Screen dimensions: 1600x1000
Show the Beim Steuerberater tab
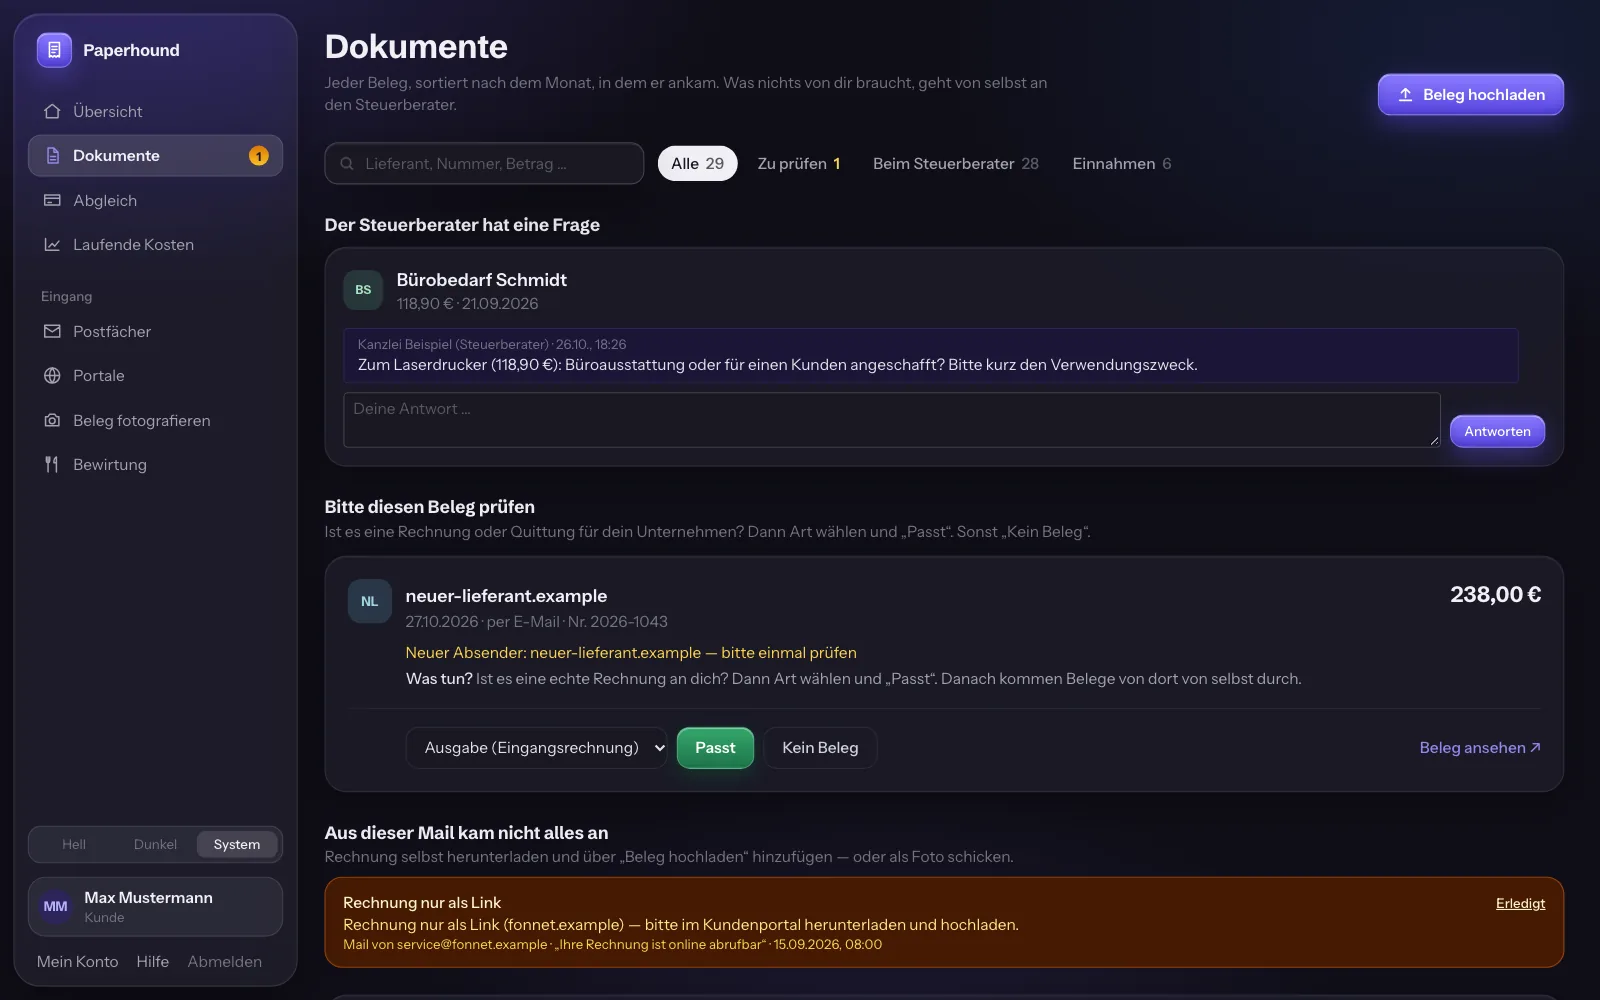click(955, 164)
